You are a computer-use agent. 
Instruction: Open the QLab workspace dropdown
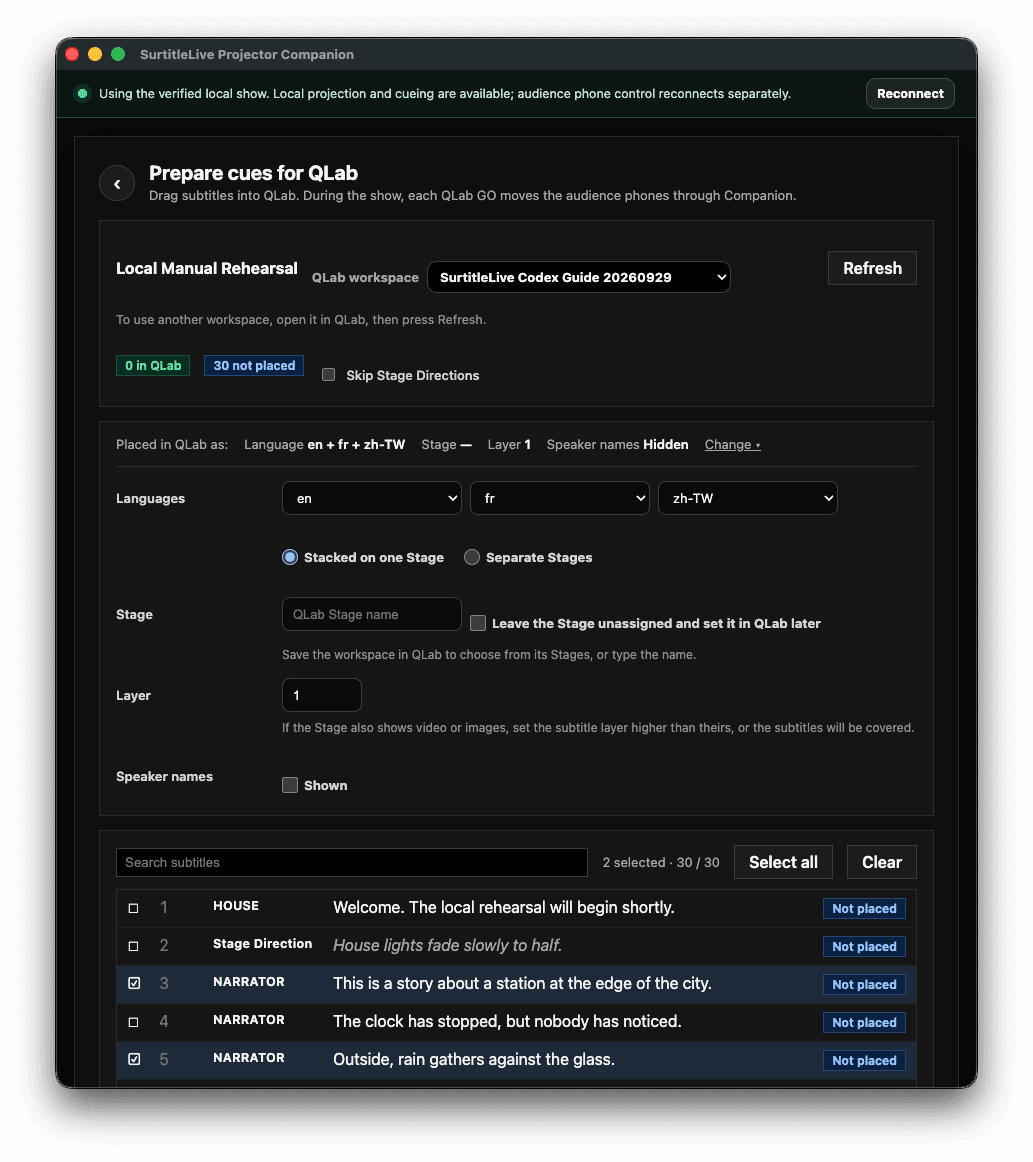point(579,277)
